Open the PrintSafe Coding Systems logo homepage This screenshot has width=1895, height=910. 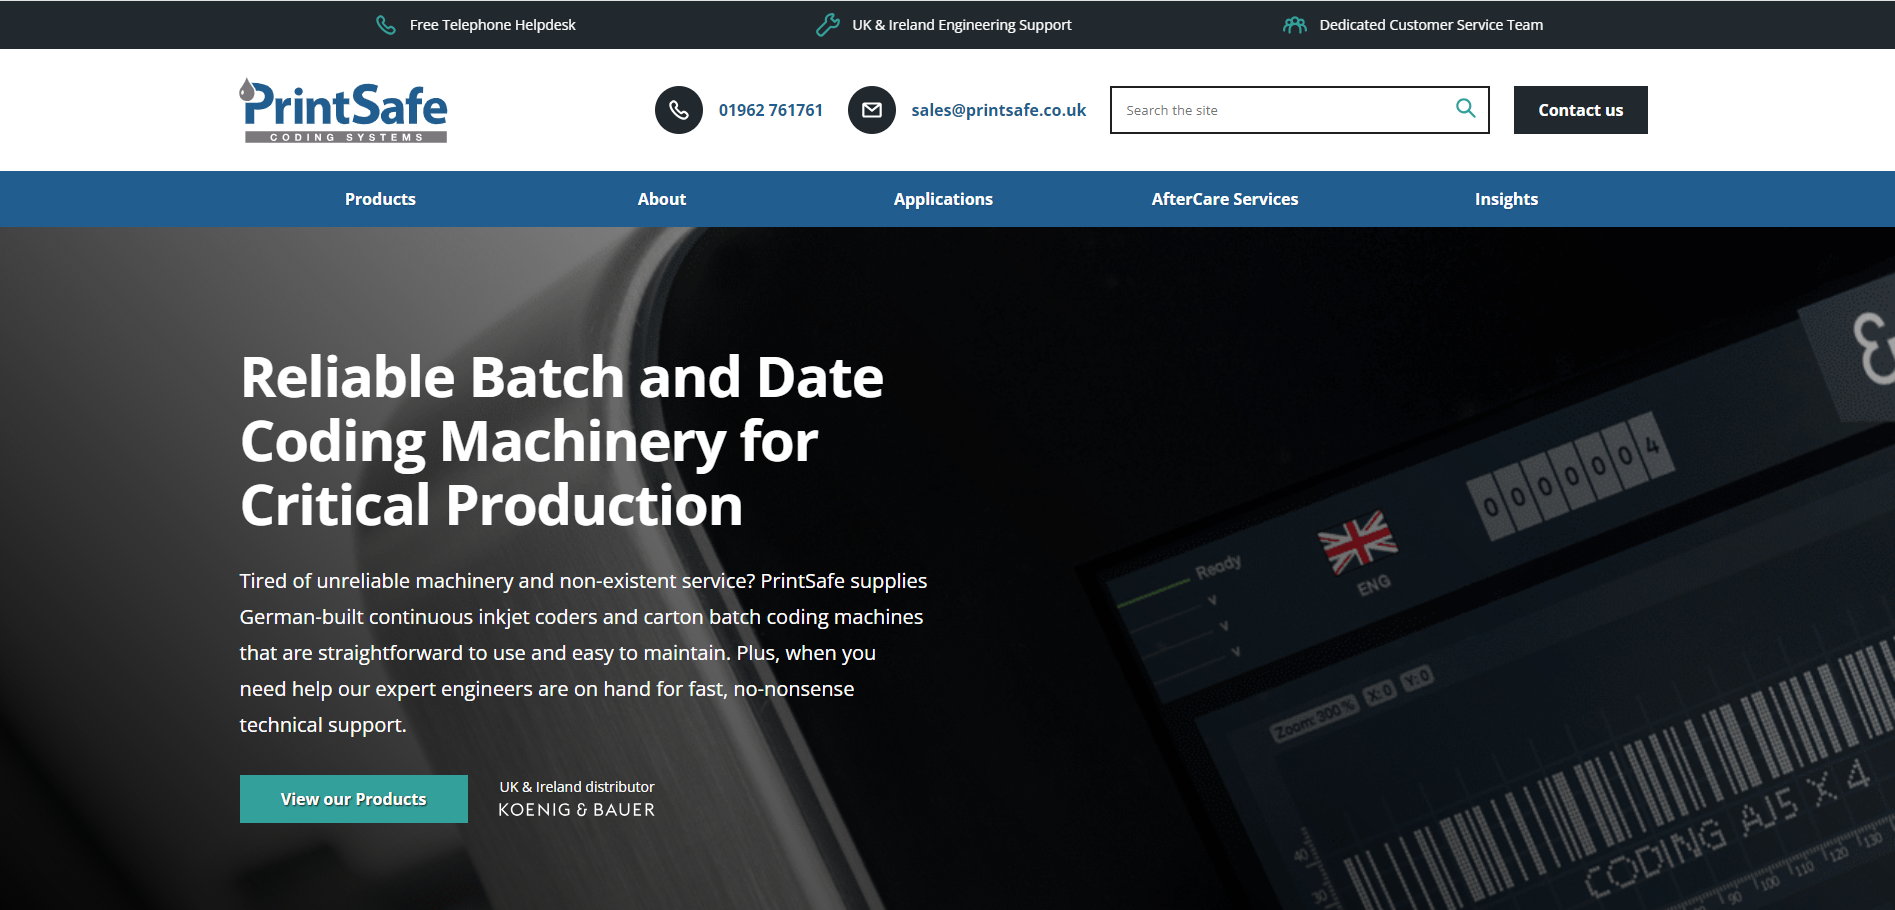tap(343, 110)
